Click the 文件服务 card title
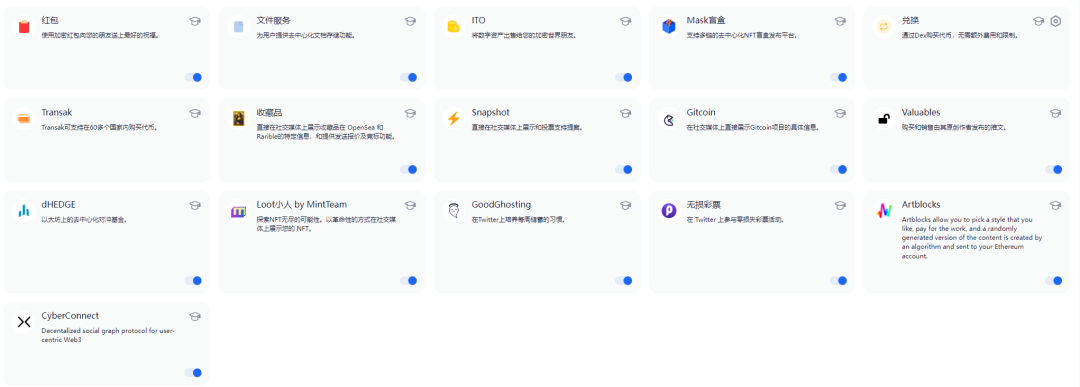 [x=269, y=21]
